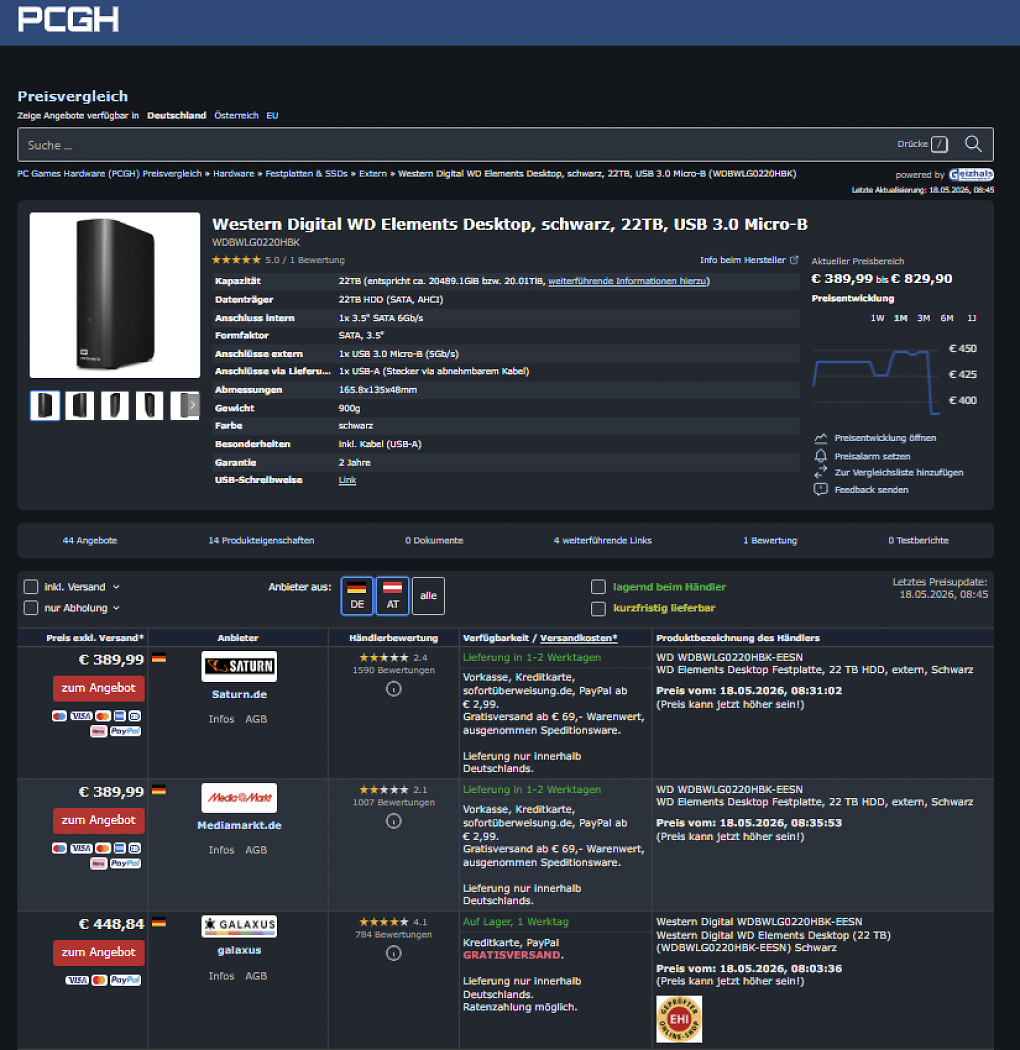Select the DE flag vendor filter
The image size is (1020, 1050).
pos(357,596)
